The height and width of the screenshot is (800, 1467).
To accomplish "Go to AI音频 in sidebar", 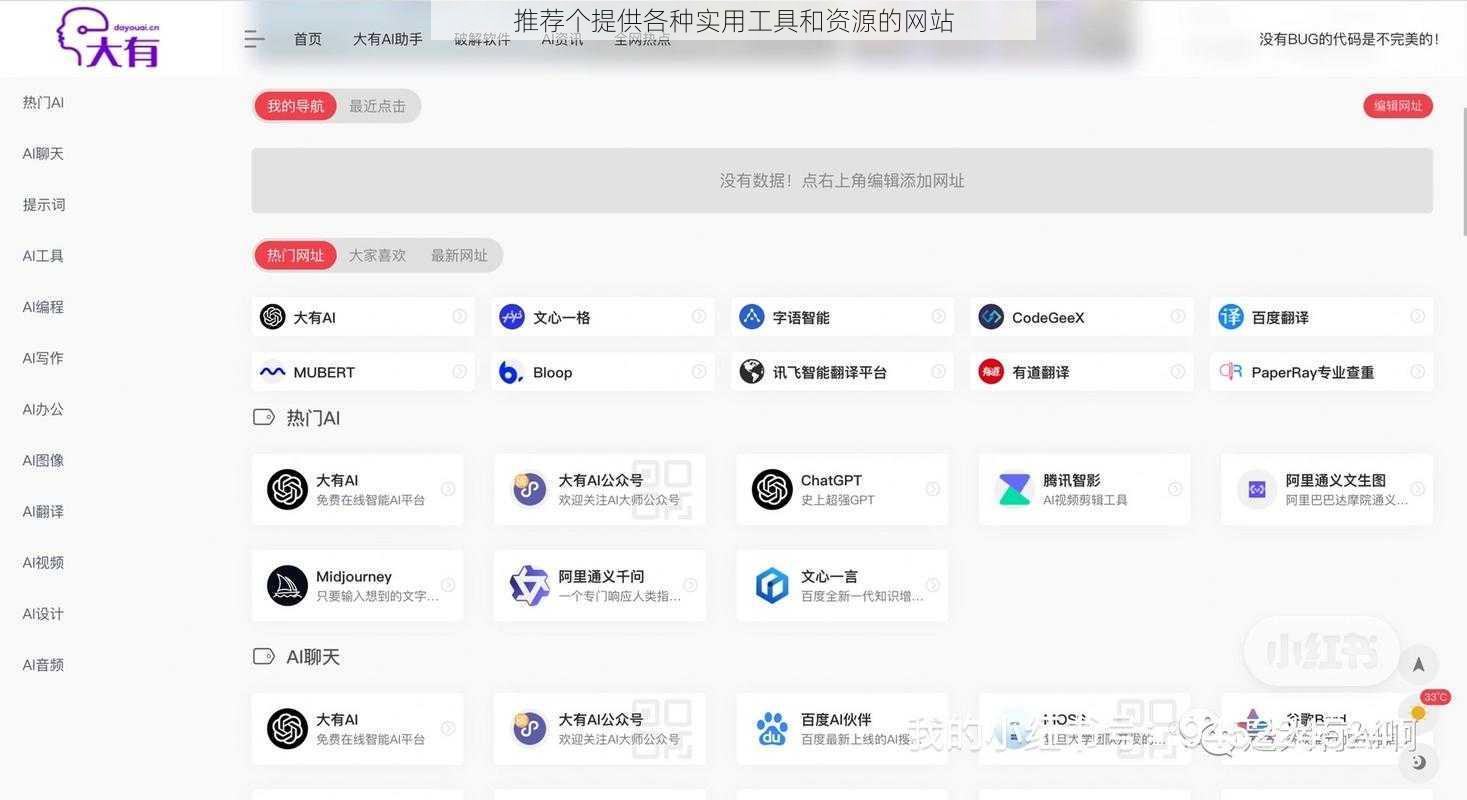I will (43, 664).
